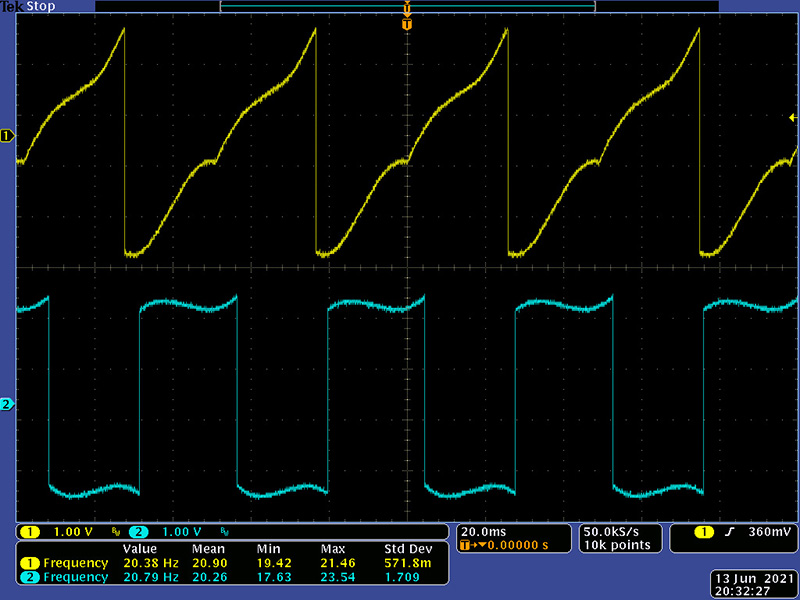This screenshot has width=800, height=600.
Task: Click the yellow channel 1 badge in scale readout
Action: coord(30,531)
